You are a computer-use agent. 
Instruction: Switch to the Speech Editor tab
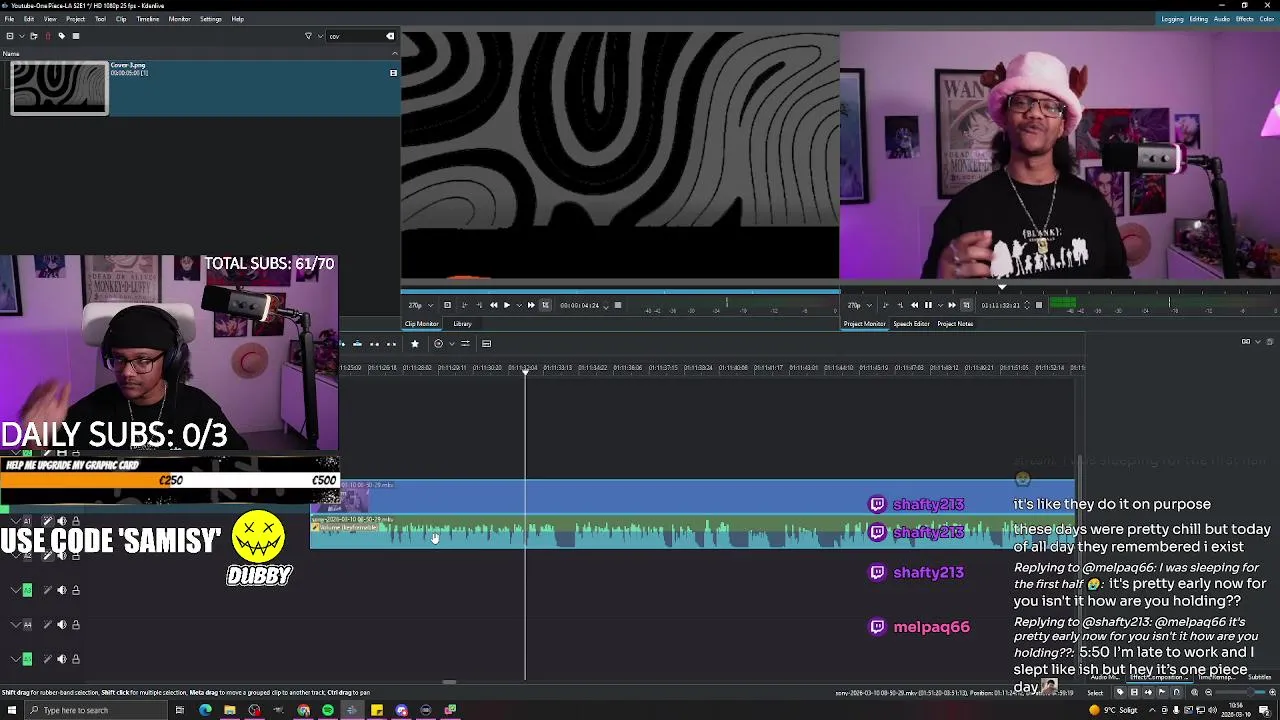[911, 324]
